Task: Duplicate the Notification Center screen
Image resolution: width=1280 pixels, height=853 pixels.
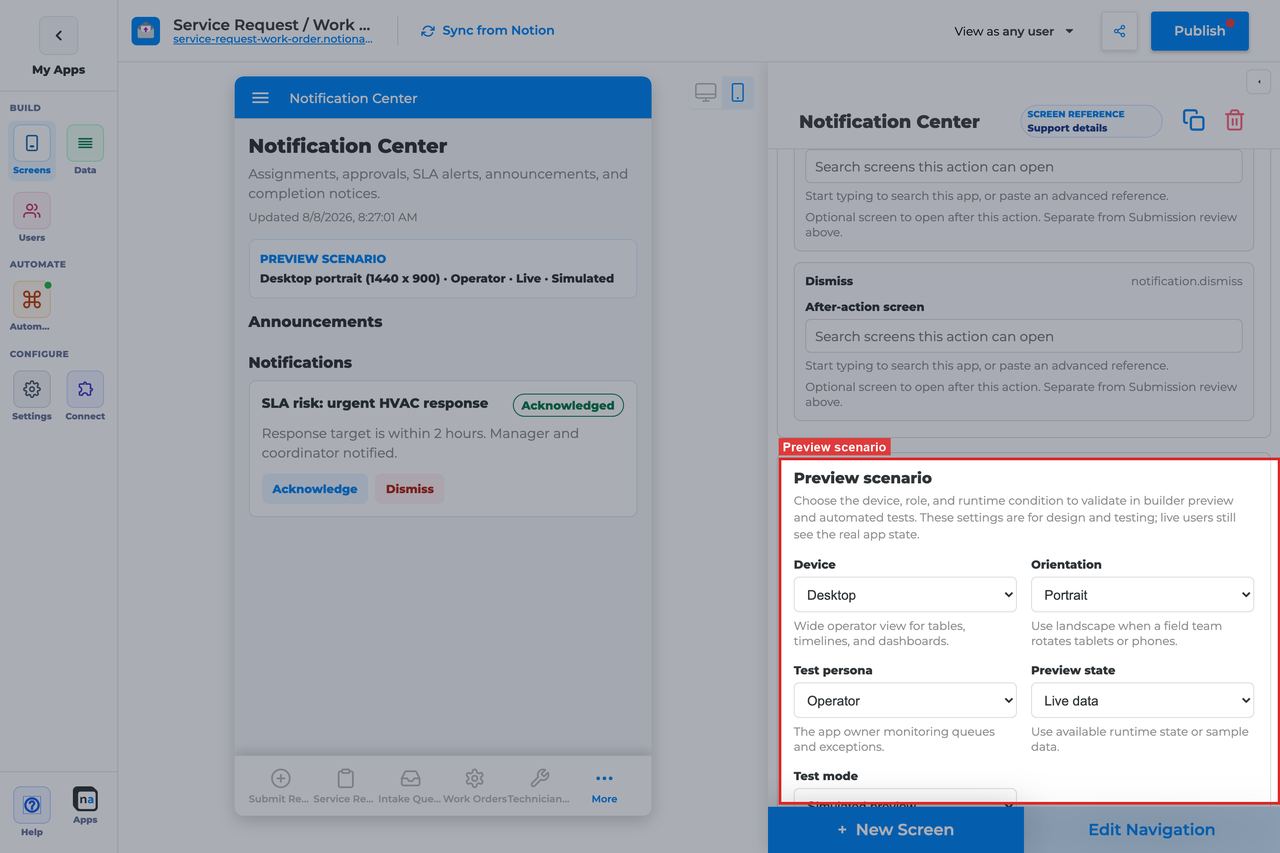Action: pos(1194,120)
